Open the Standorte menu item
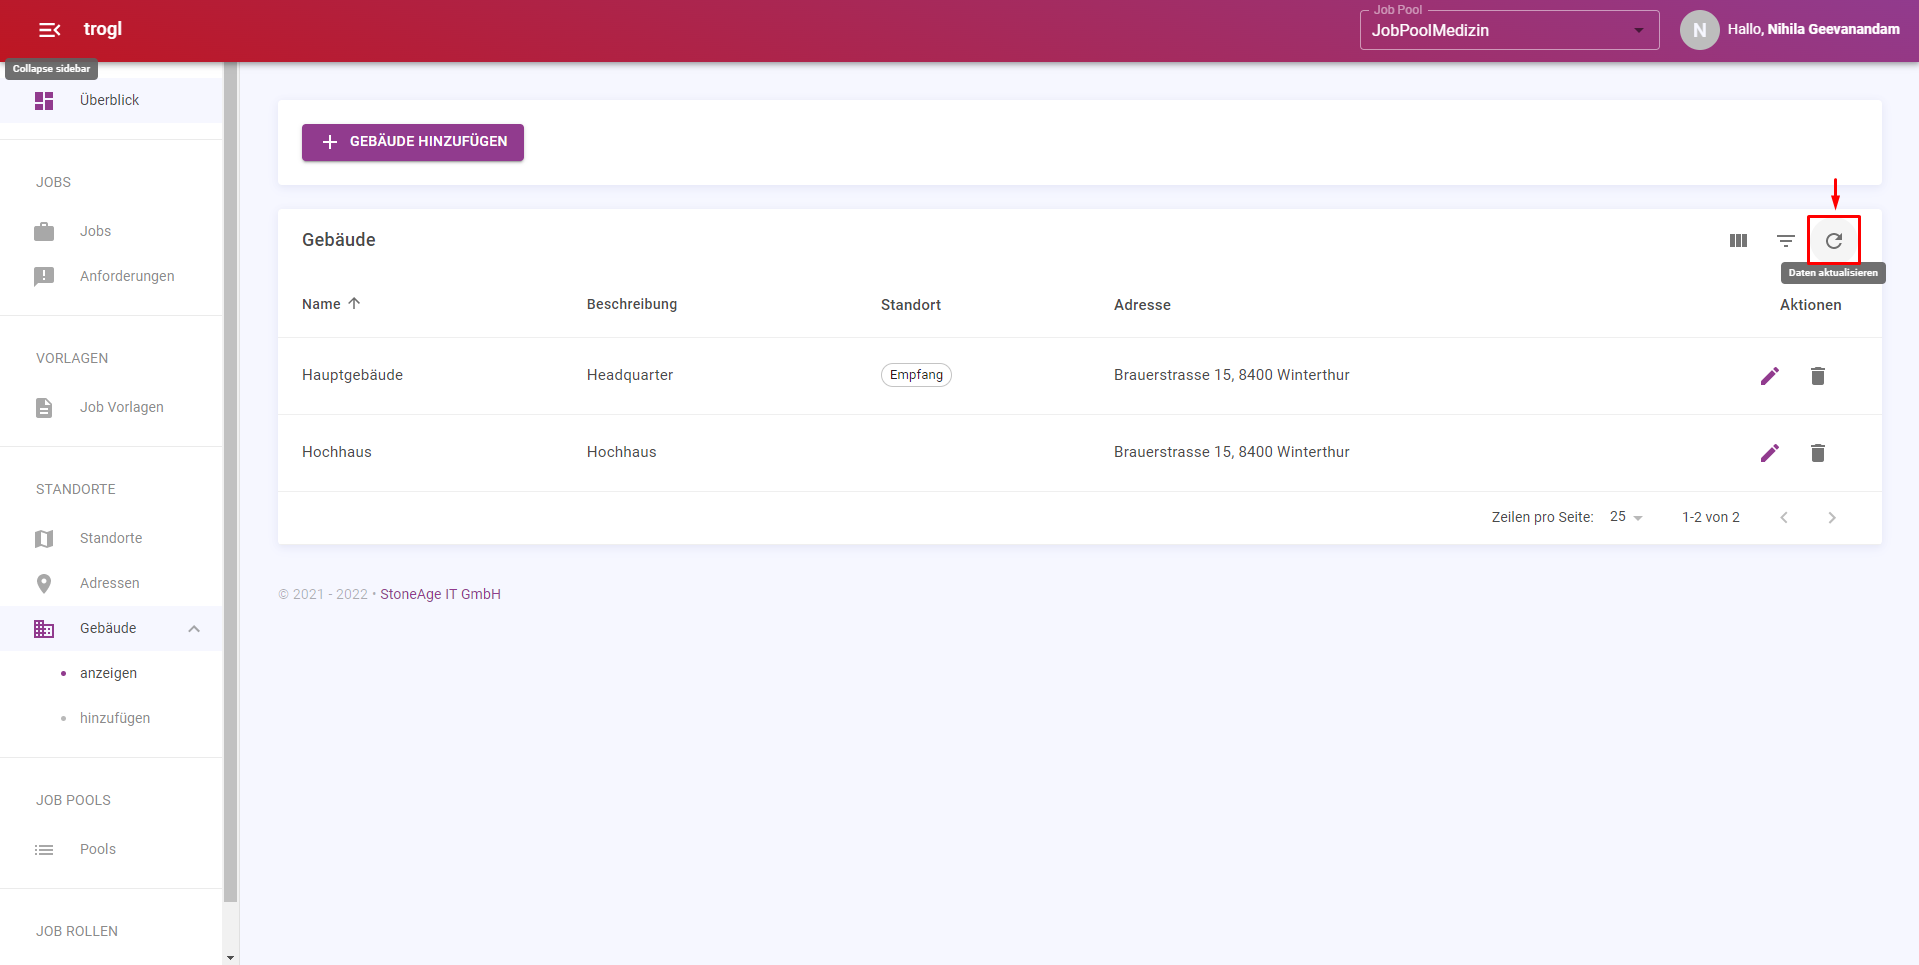 click(x=111, y=538)
